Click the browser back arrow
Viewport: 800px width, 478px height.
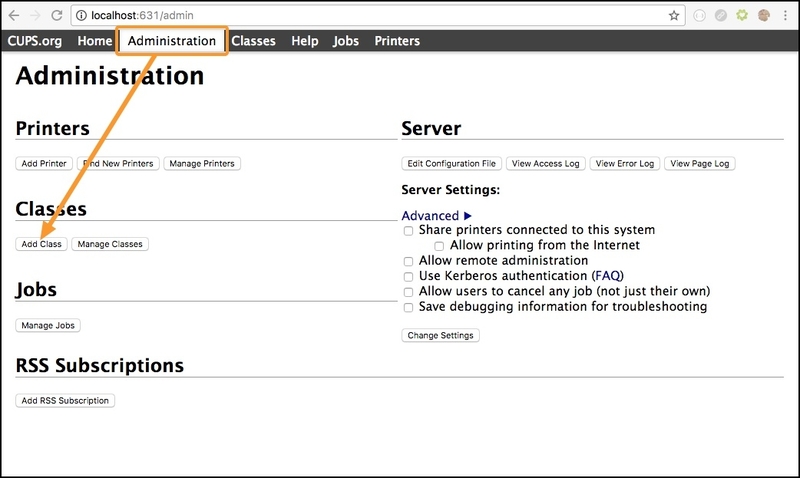[x=12, y=16]
